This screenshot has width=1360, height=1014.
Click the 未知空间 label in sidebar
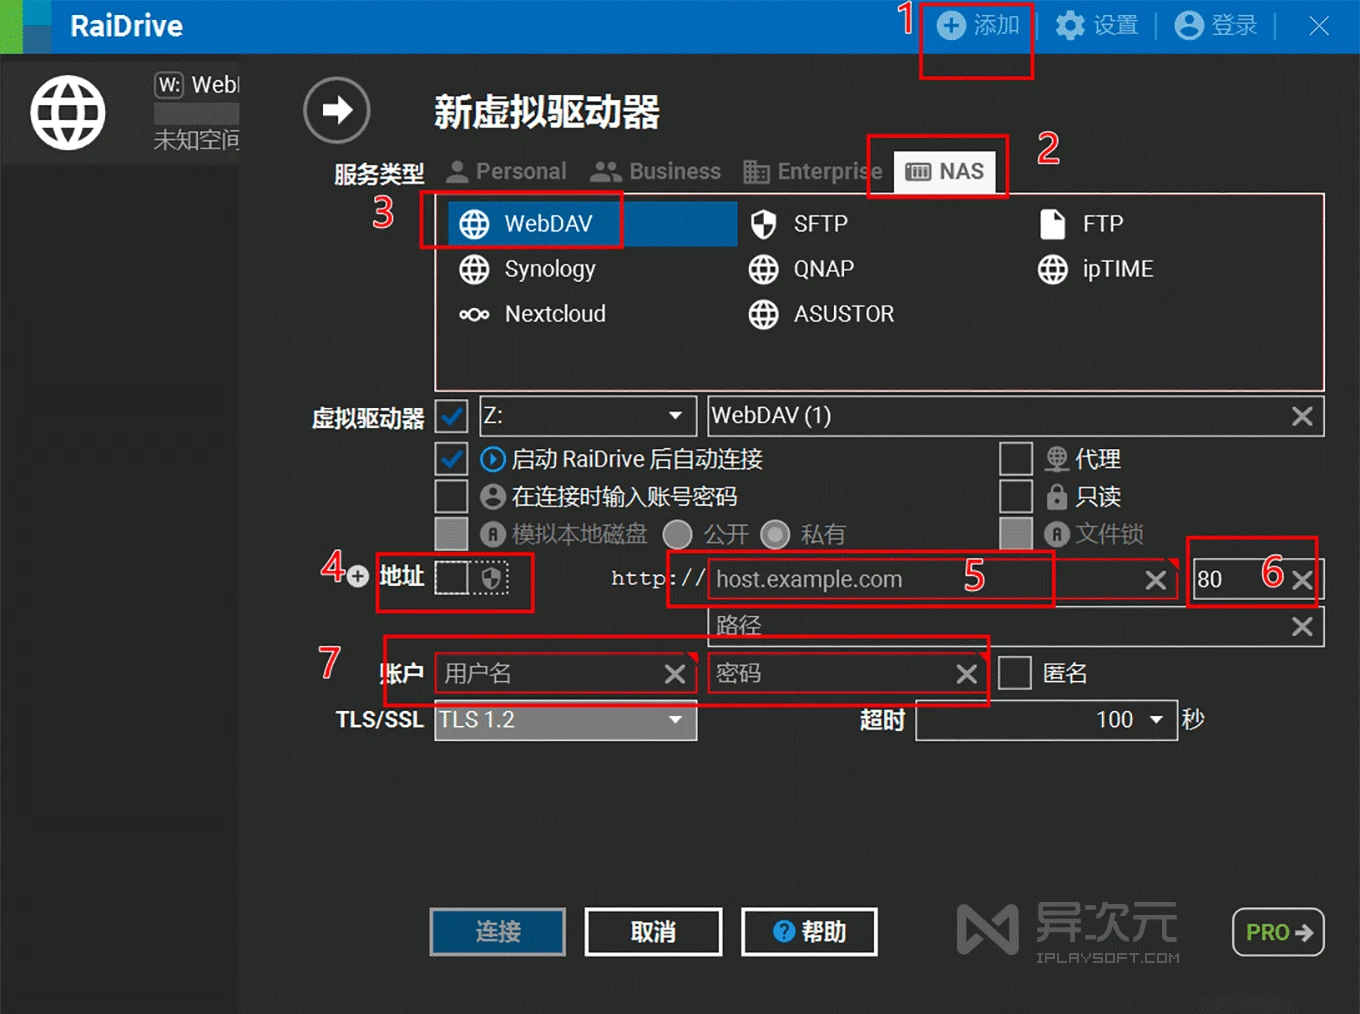pyautogui.click(x=196, y=139)
